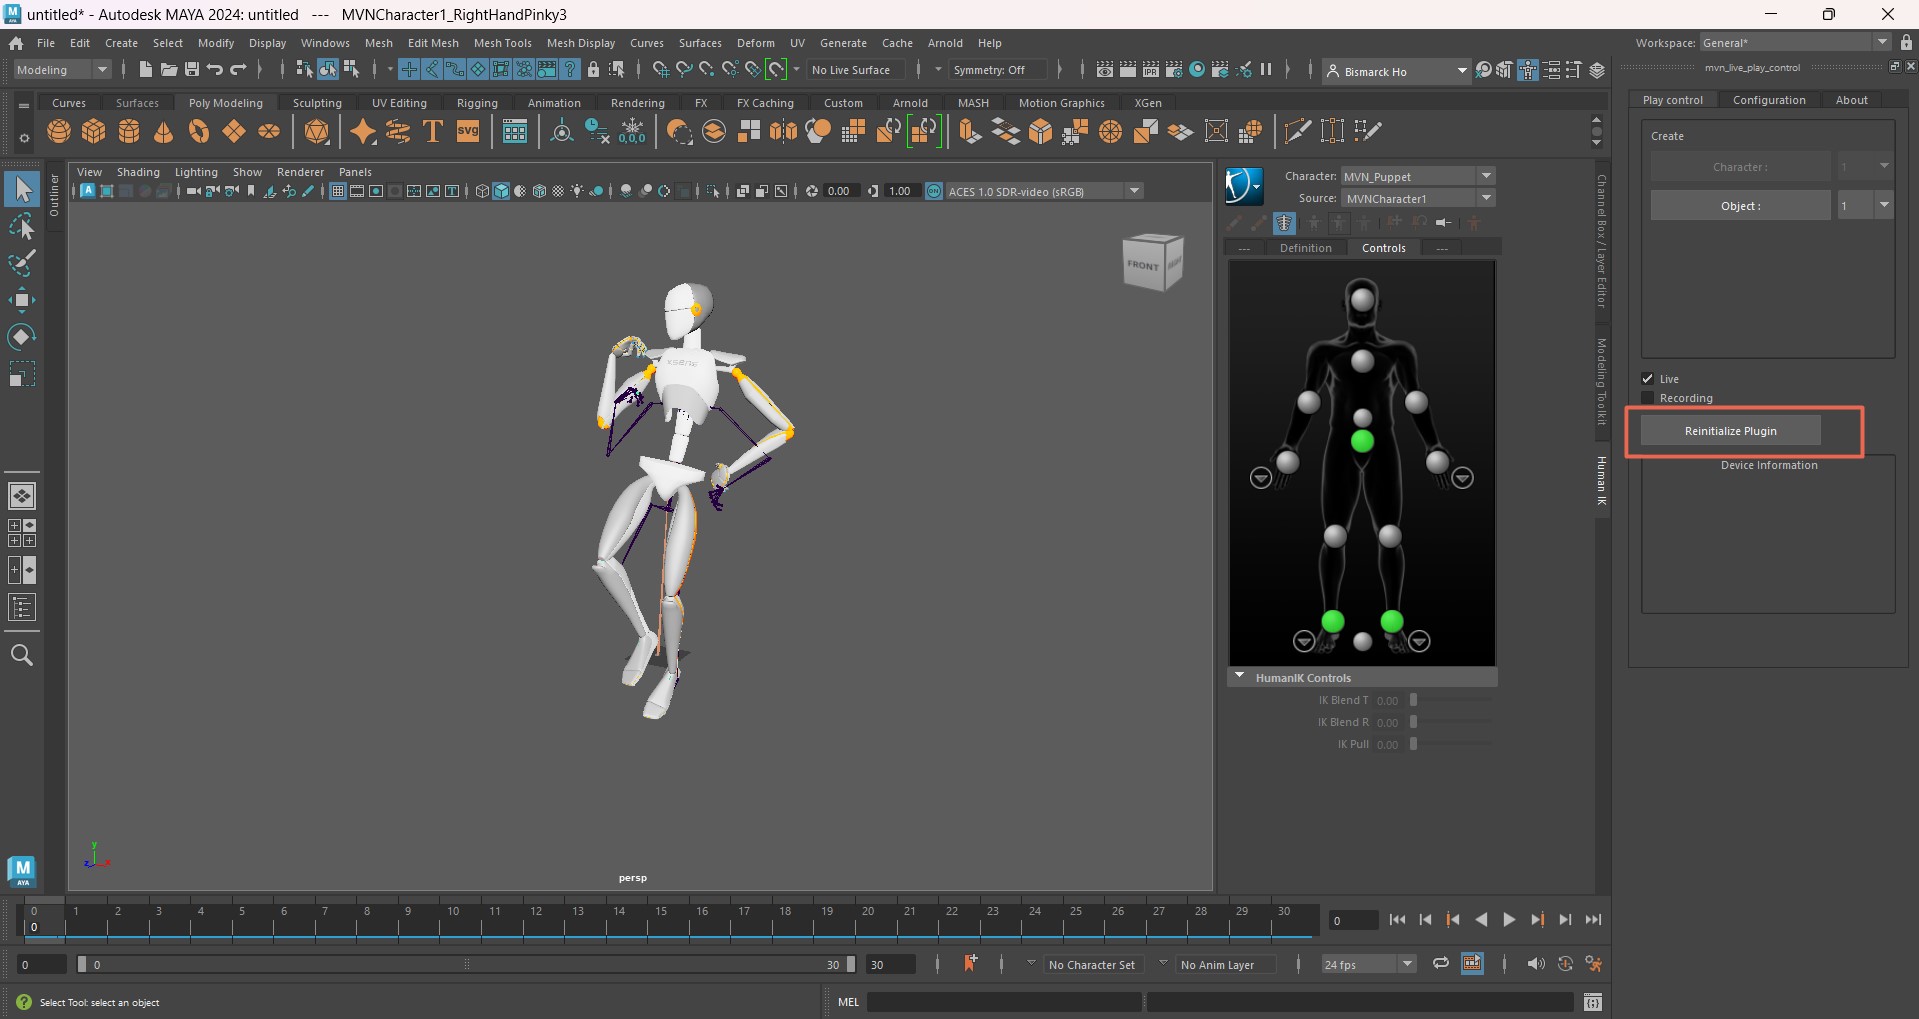Open the Mesh Tools menu

(503, 43)
